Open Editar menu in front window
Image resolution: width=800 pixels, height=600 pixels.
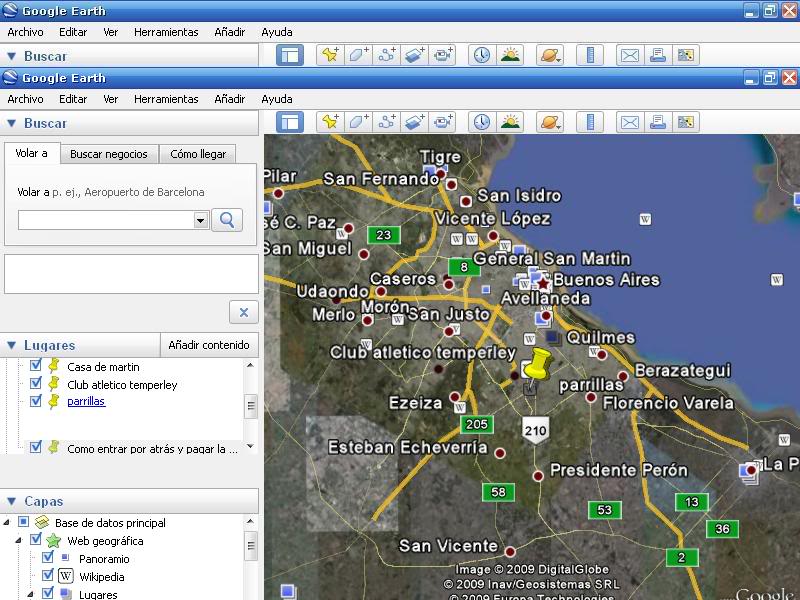73,99
